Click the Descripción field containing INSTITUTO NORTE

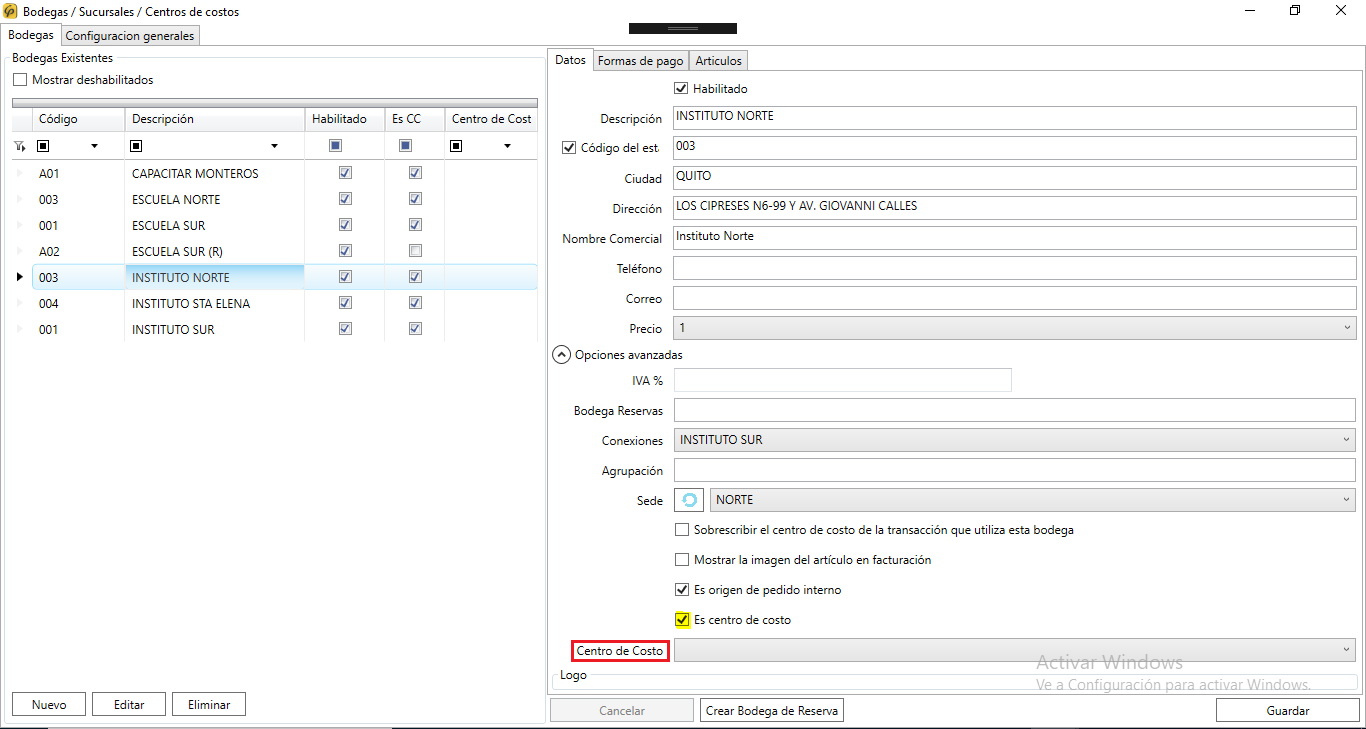tap(1014, 118)
